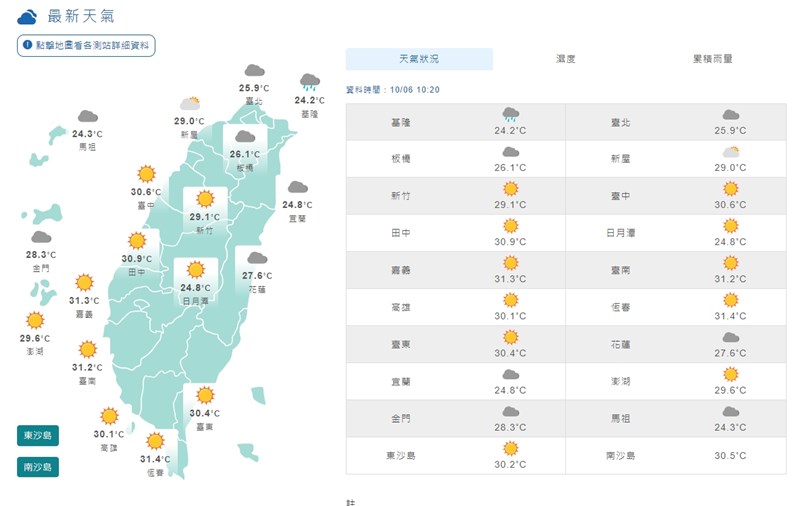Click the Hengchun sun icon on map
800x506 pixels.
(x=155, y=440)
